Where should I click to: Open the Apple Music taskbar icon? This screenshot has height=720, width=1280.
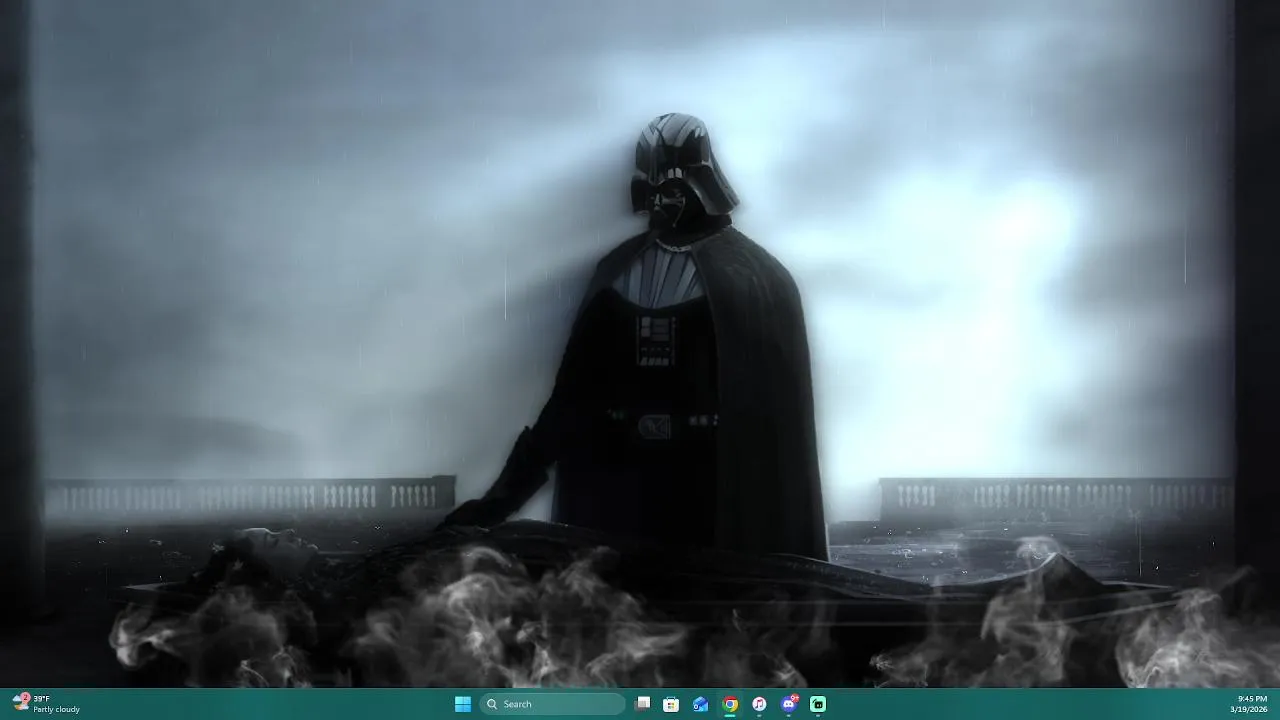(x=759, y=704)
